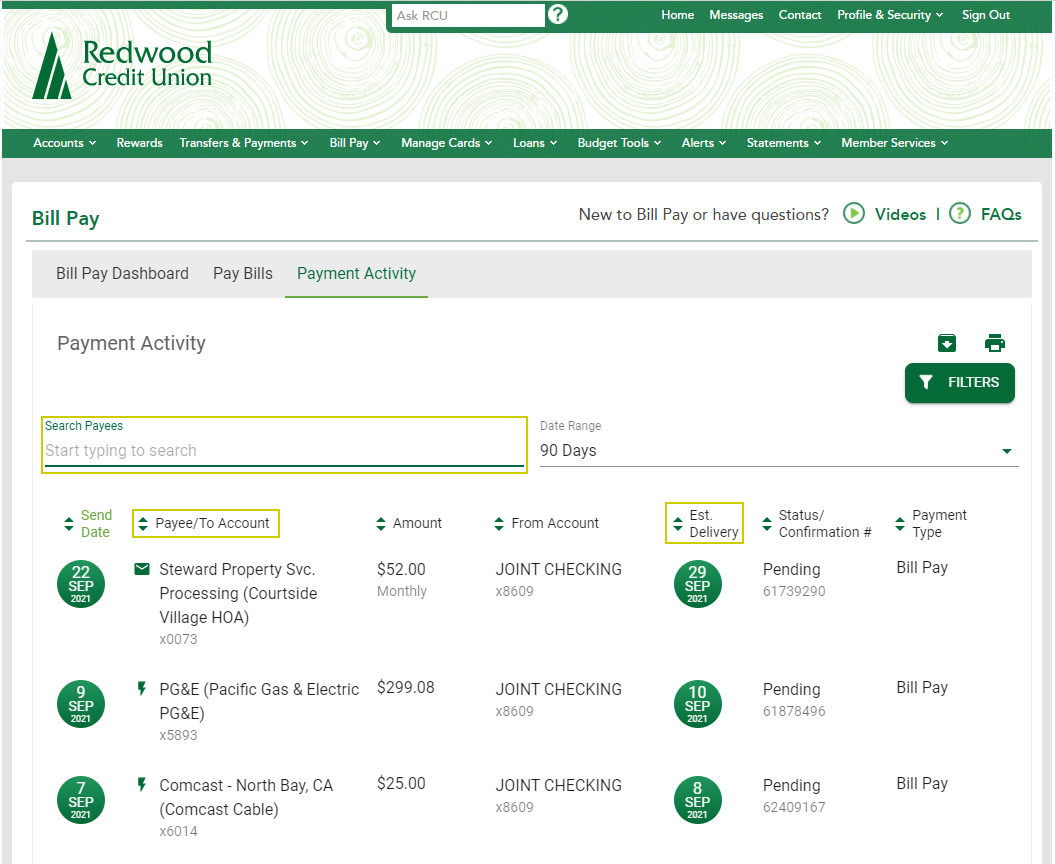Viewport: 1055px width, 864px height.
Task: Click the download/export payment activity icon
Action: click(x=947, y=343)
